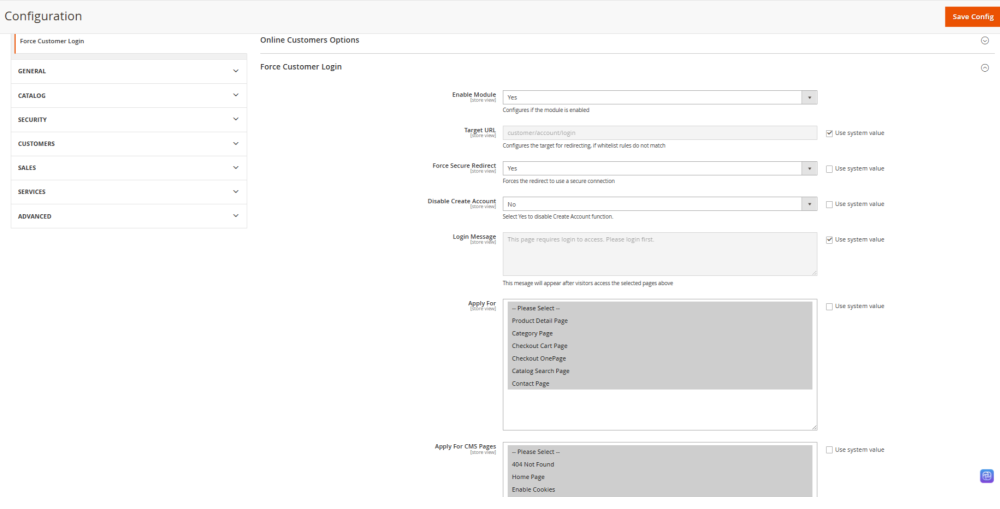Select Checkout OnePage option
Screen dimensions: 1000x509
coord(660,358)
